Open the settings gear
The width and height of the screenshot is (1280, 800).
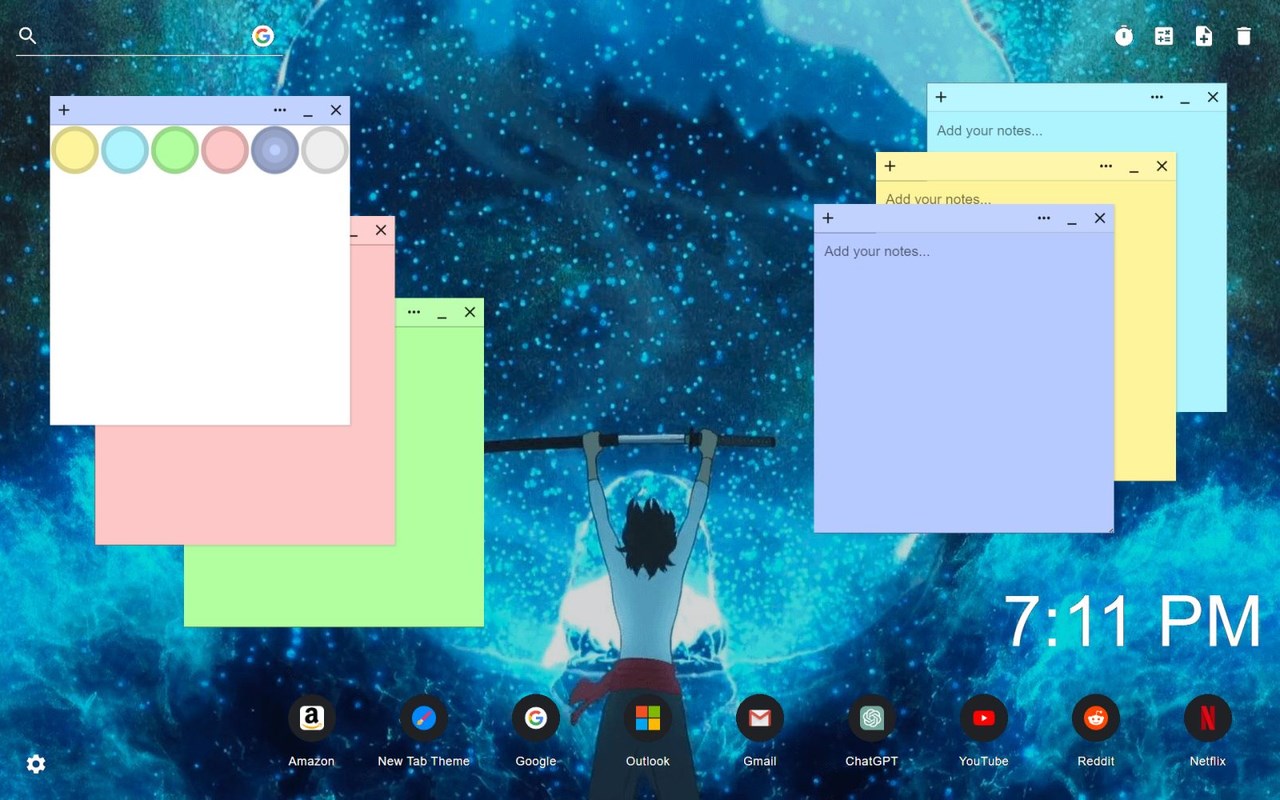(x=36, y=764)
